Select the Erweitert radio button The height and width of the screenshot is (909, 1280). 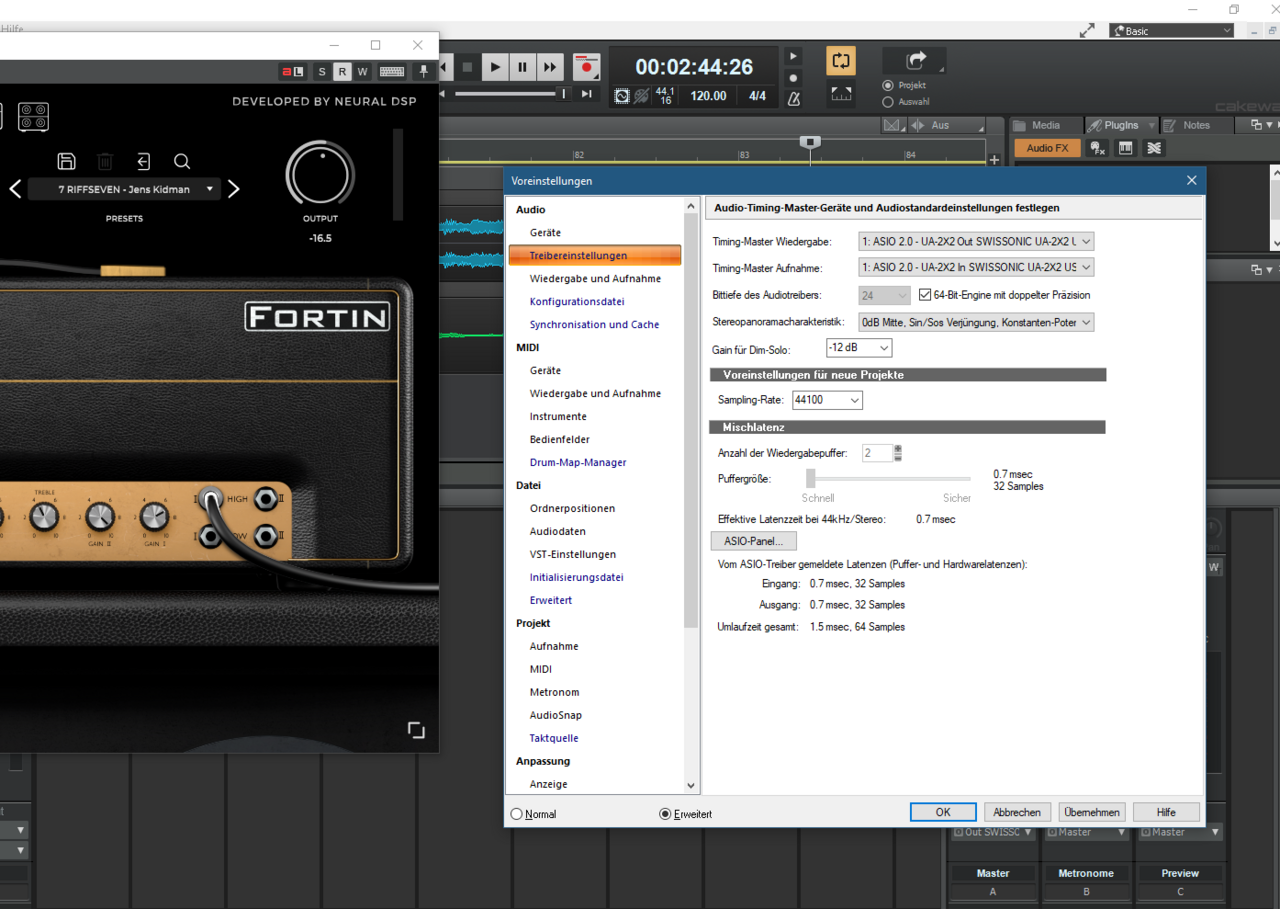coord(665,814)
